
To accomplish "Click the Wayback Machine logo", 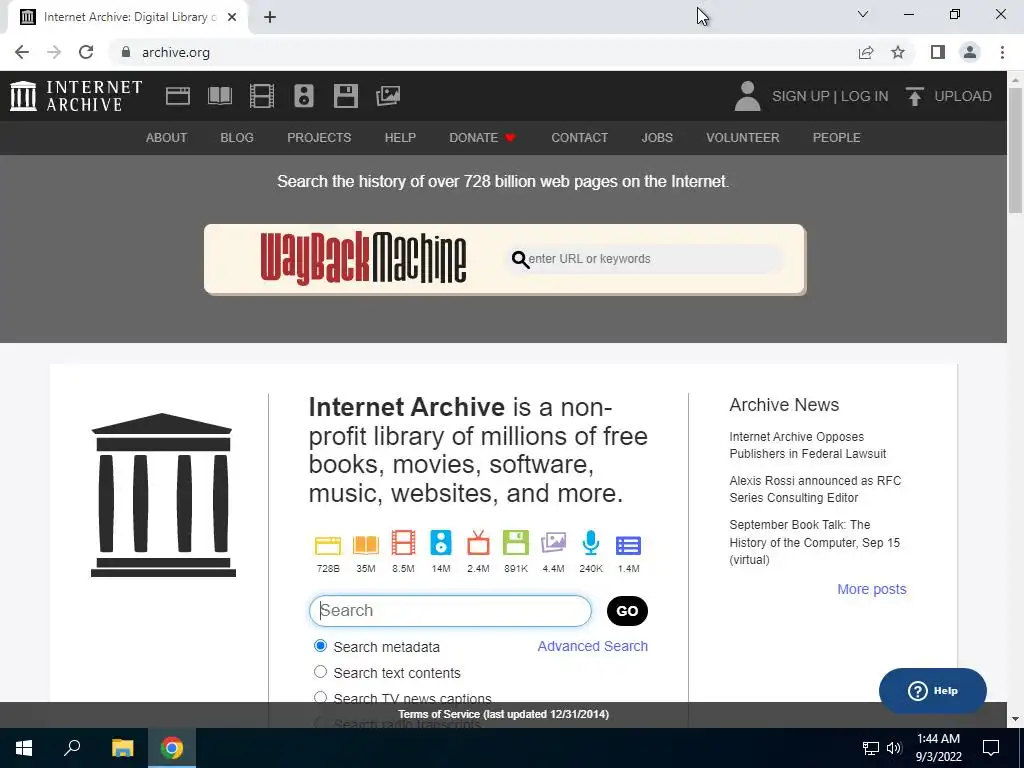I will coord(363,259).
